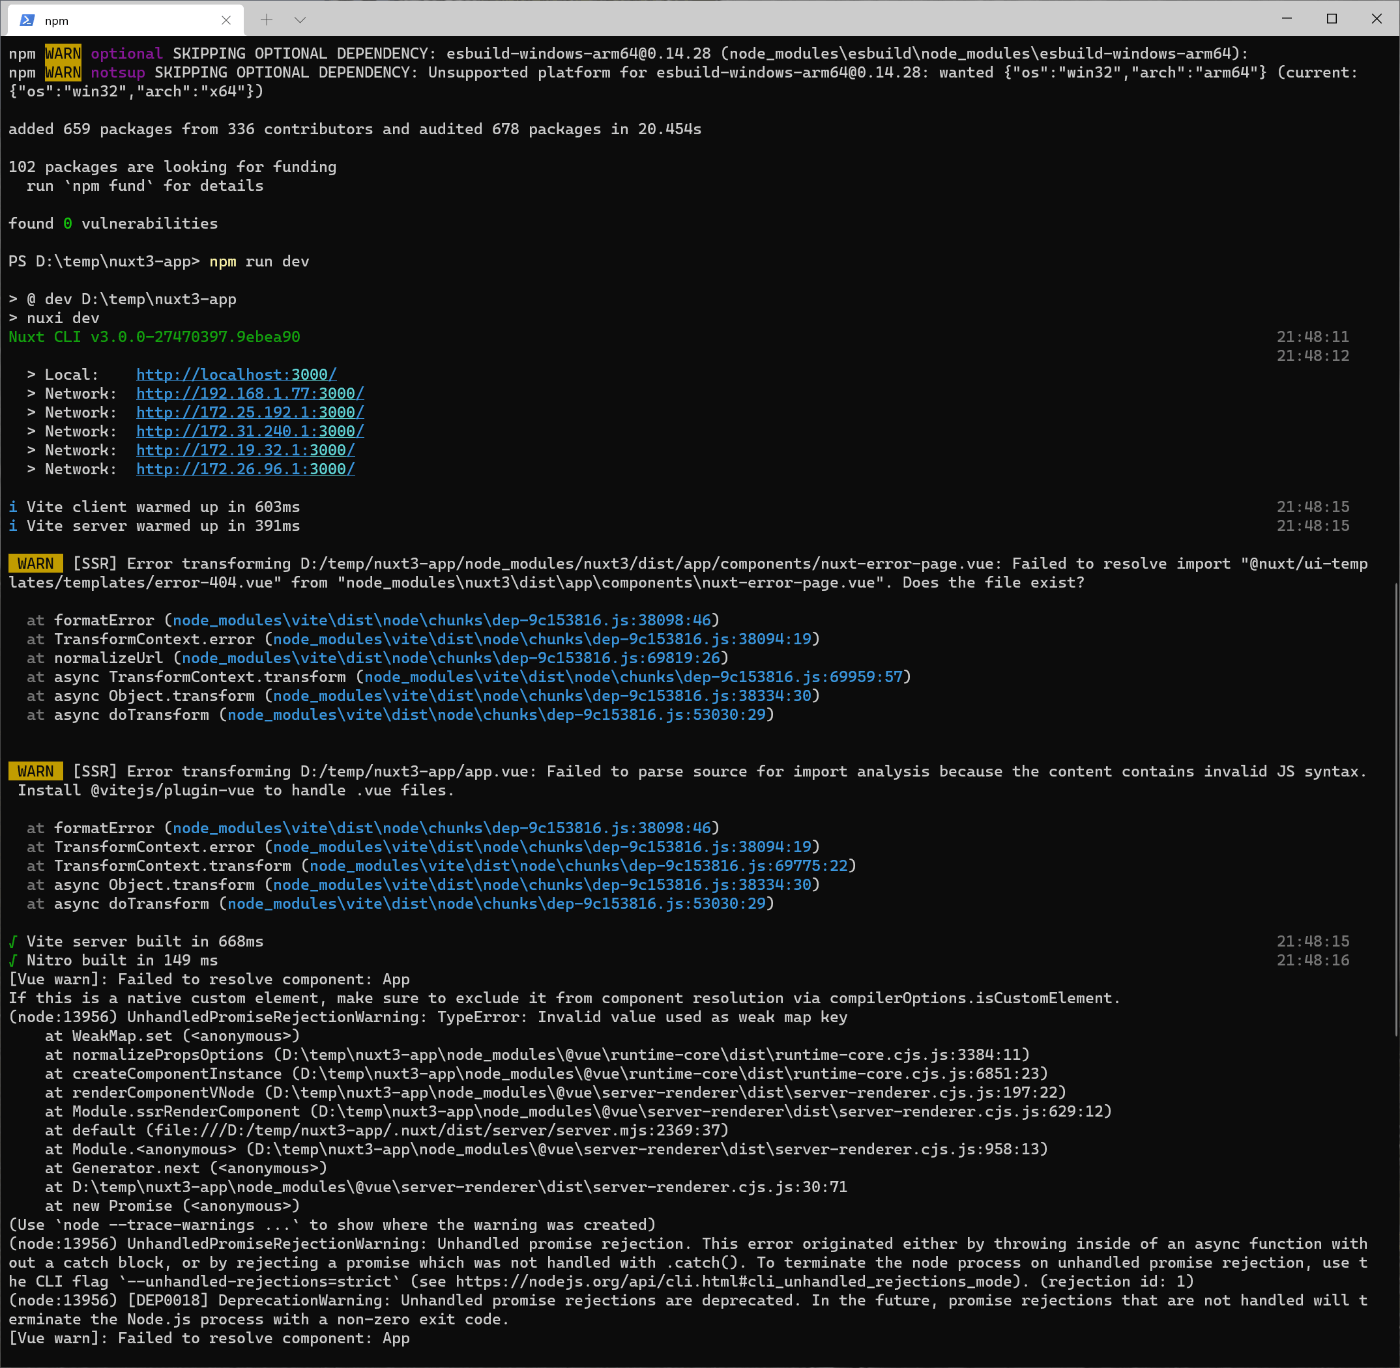The width and height of the screenshot is (1400, 1368).
Task: Close the terminal window
Action: click(1377, 19)
